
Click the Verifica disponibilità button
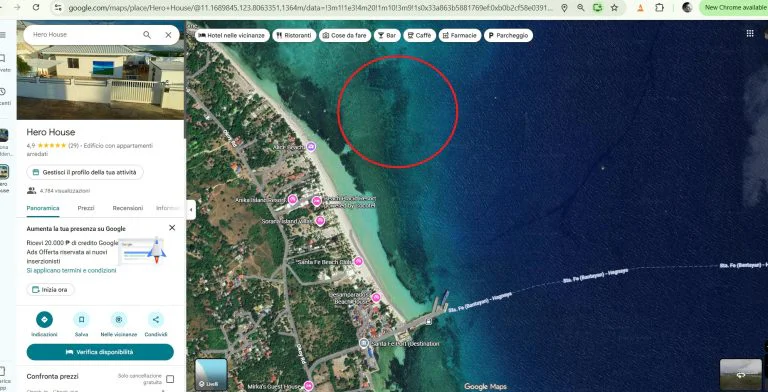tap(100, 352)
